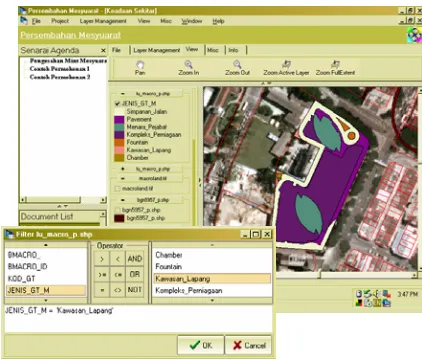Image resolution: width=422 pixels, height=360 pixels.
Task: Click the Persembahan Mesyuarat banner title
Action: tap(70, 35)
